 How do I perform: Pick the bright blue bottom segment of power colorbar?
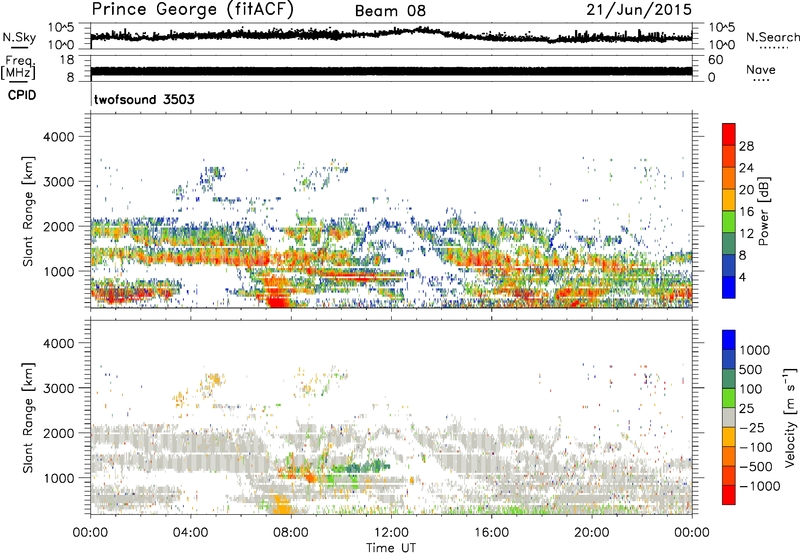click(x=729, y=287)
